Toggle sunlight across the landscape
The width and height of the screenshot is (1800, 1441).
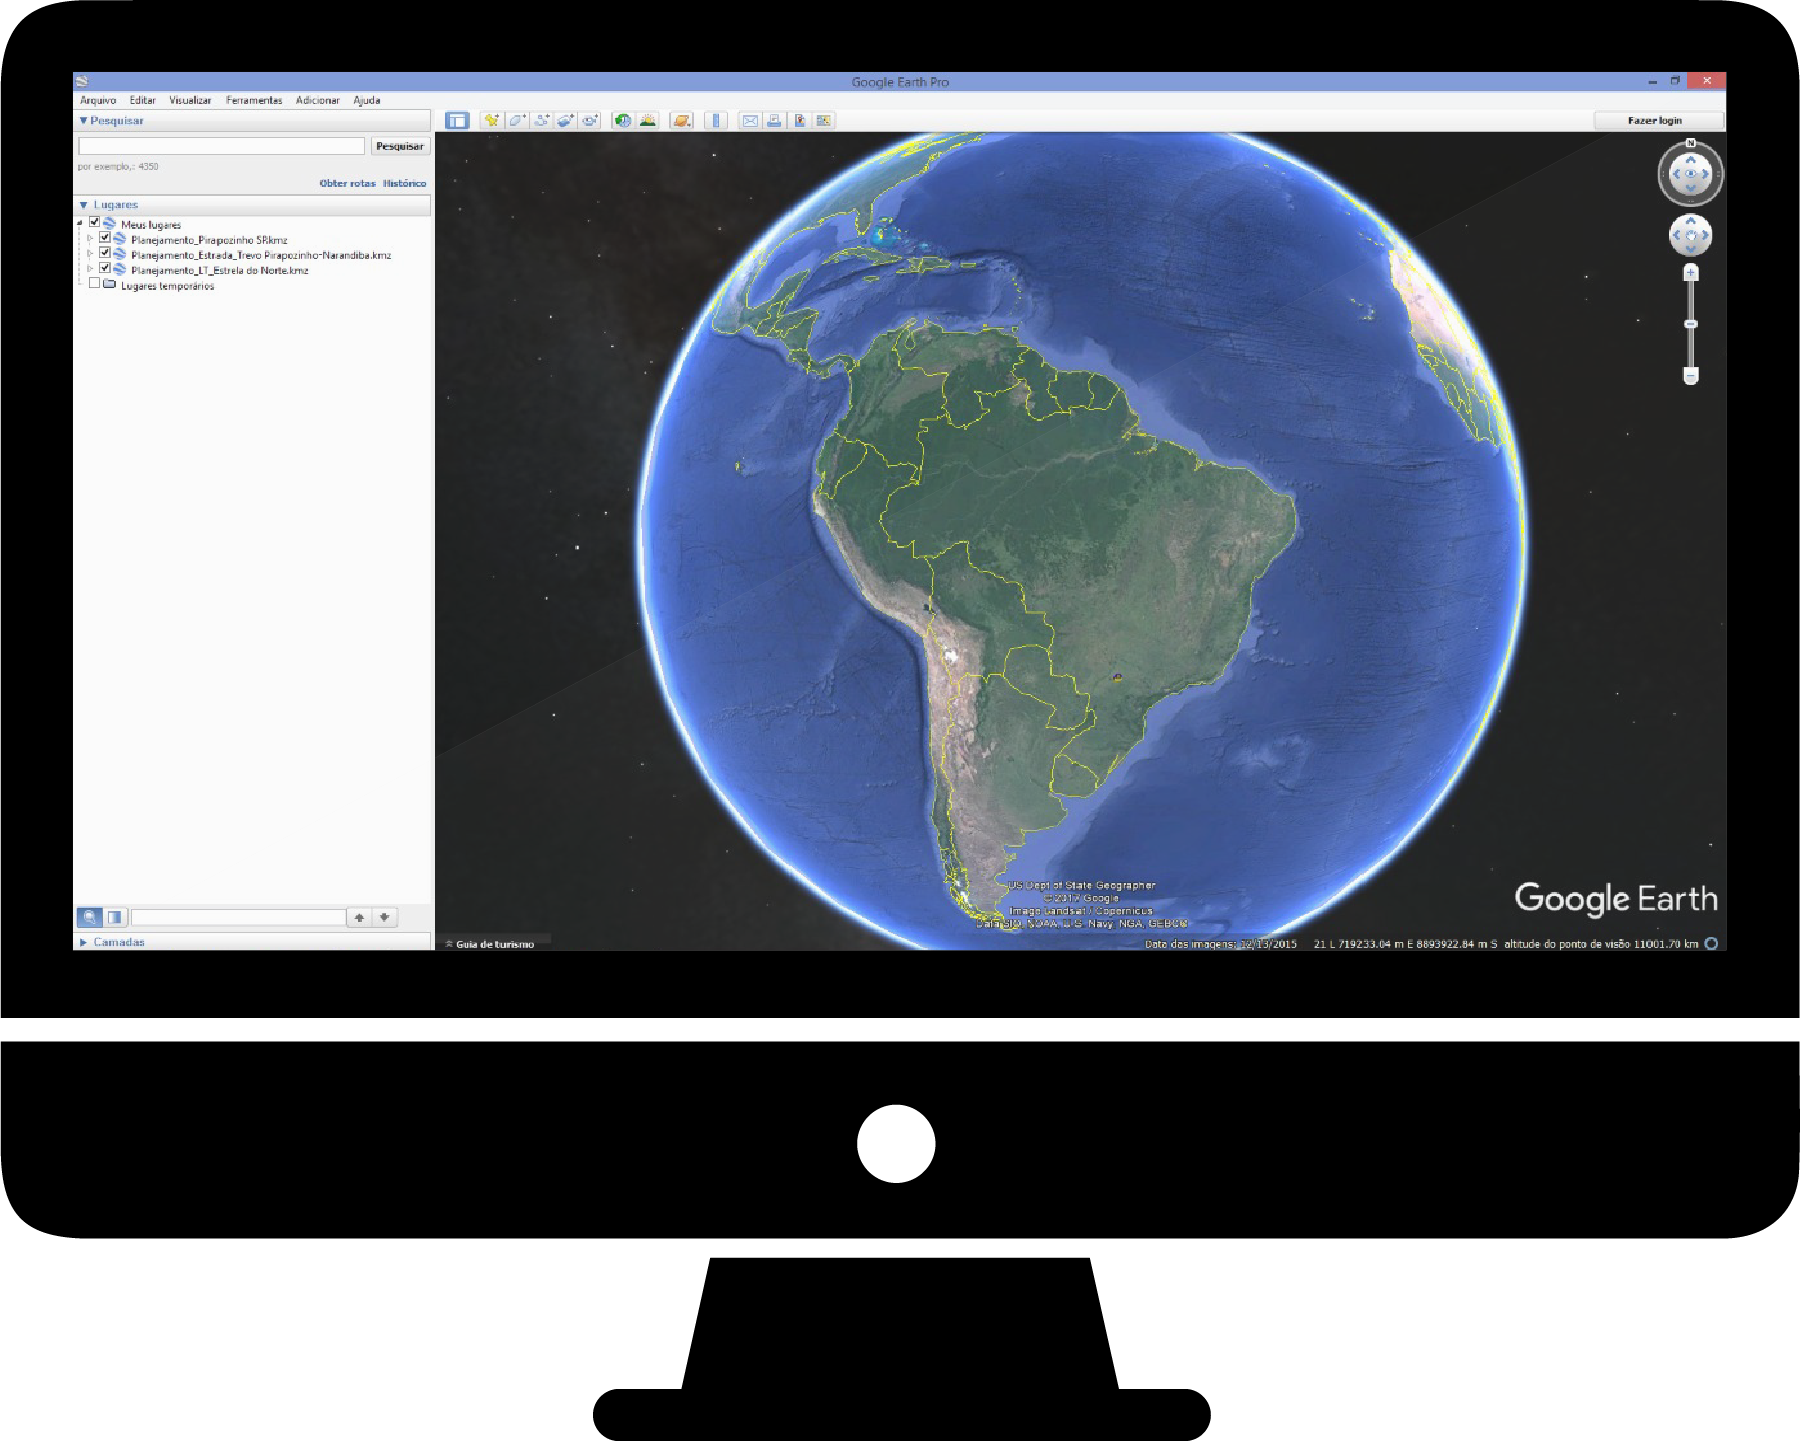coord(648,120)
